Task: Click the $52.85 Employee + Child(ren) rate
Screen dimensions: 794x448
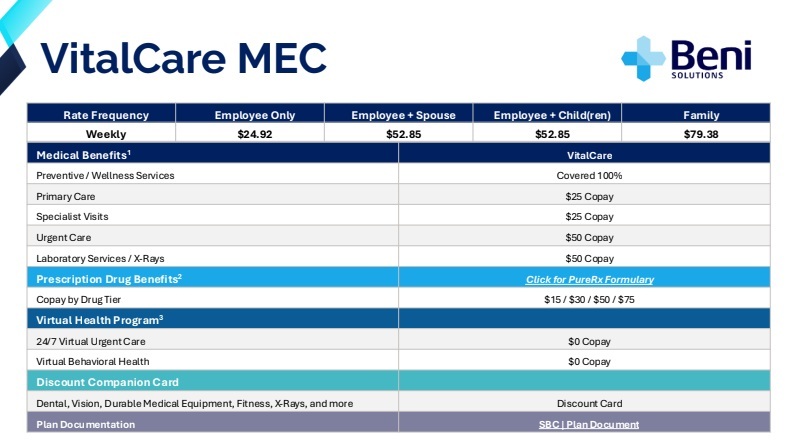Action: (x=552, y=134)
